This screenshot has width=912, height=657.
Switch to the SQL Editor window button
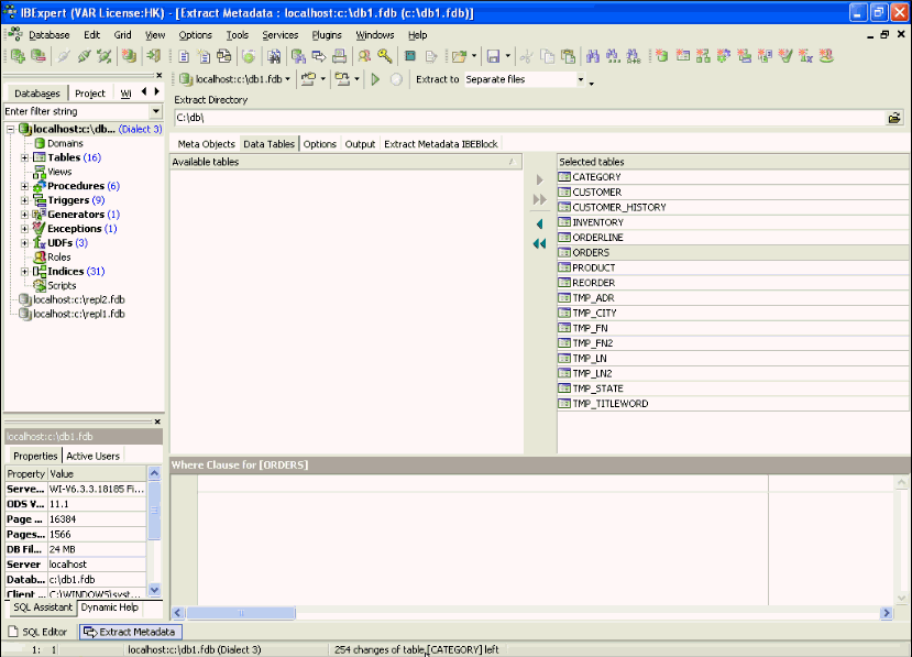click(38, 632)
